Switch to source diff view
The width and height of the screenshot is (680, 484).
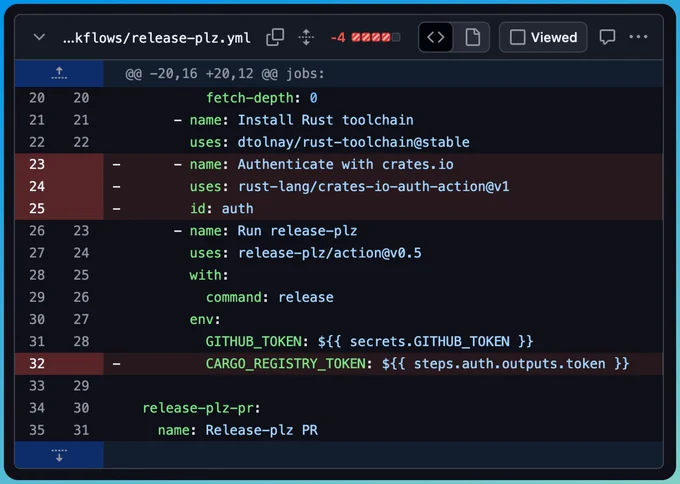pos(436,38)
